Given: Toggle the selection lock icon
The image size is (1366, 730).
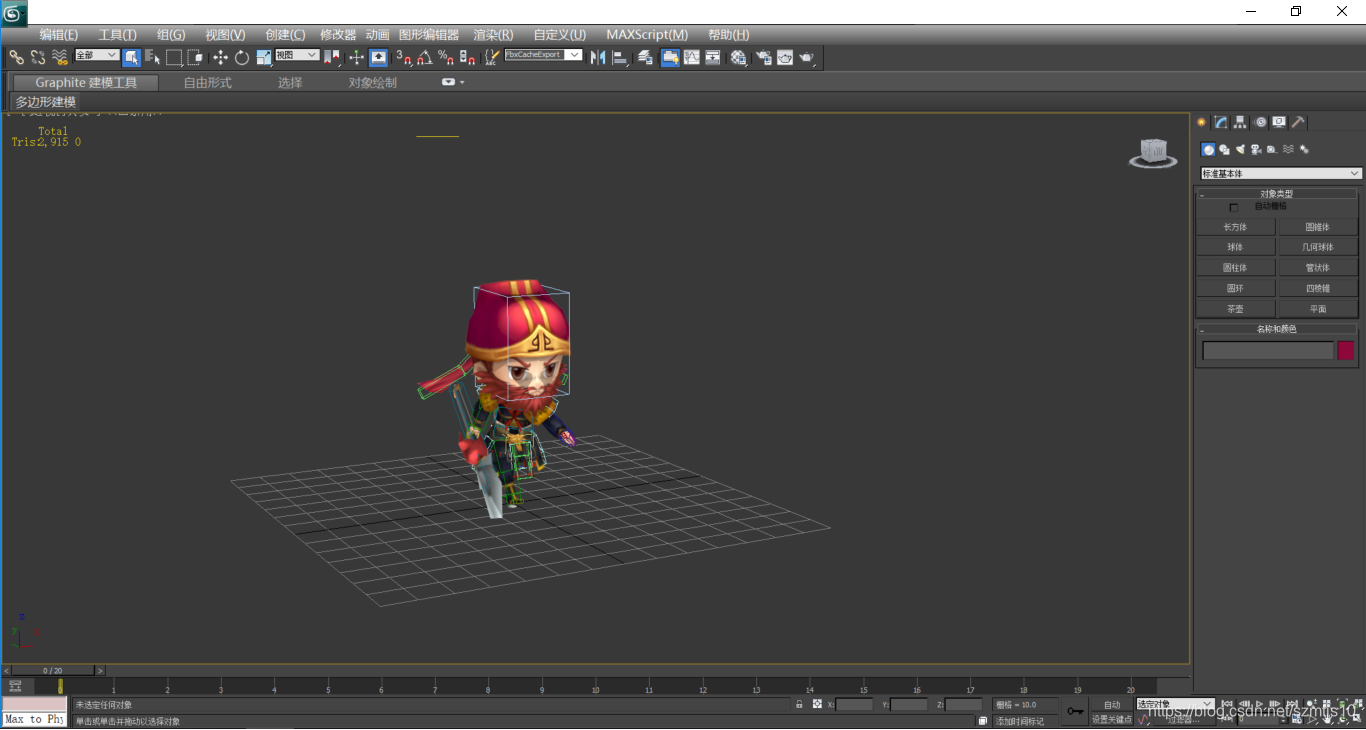Looking at the screenshot, I should coord(799,705).
